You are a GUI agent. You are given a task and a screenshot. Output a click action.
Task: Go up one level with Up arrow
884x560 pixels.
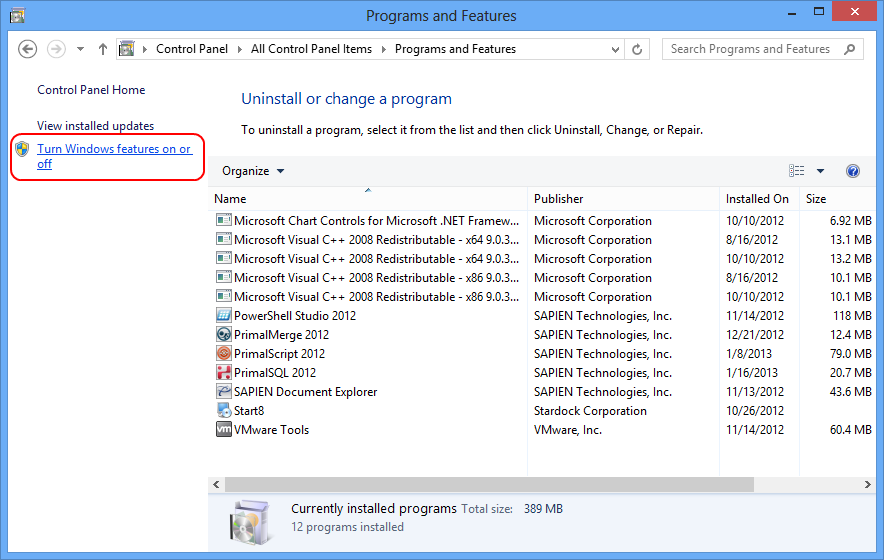(103, 49)
